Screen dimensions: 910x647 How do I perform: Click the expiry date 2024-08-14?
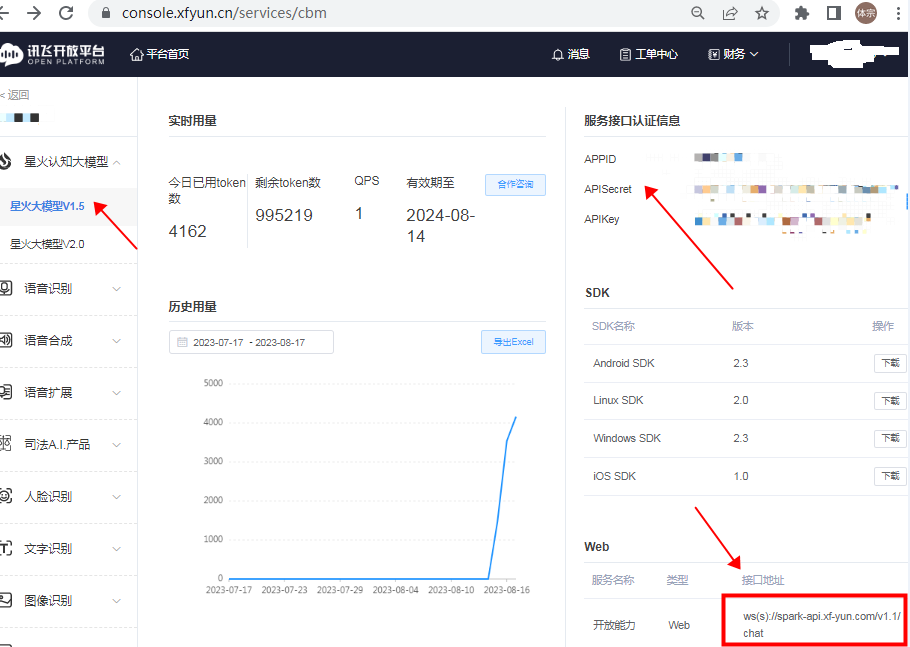tap(440, 226)
